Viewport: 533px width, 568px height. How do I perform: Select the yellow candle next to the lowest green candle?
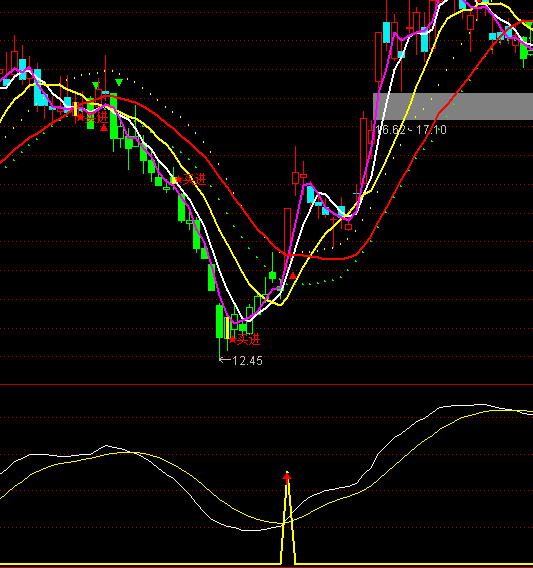point(227,328)
